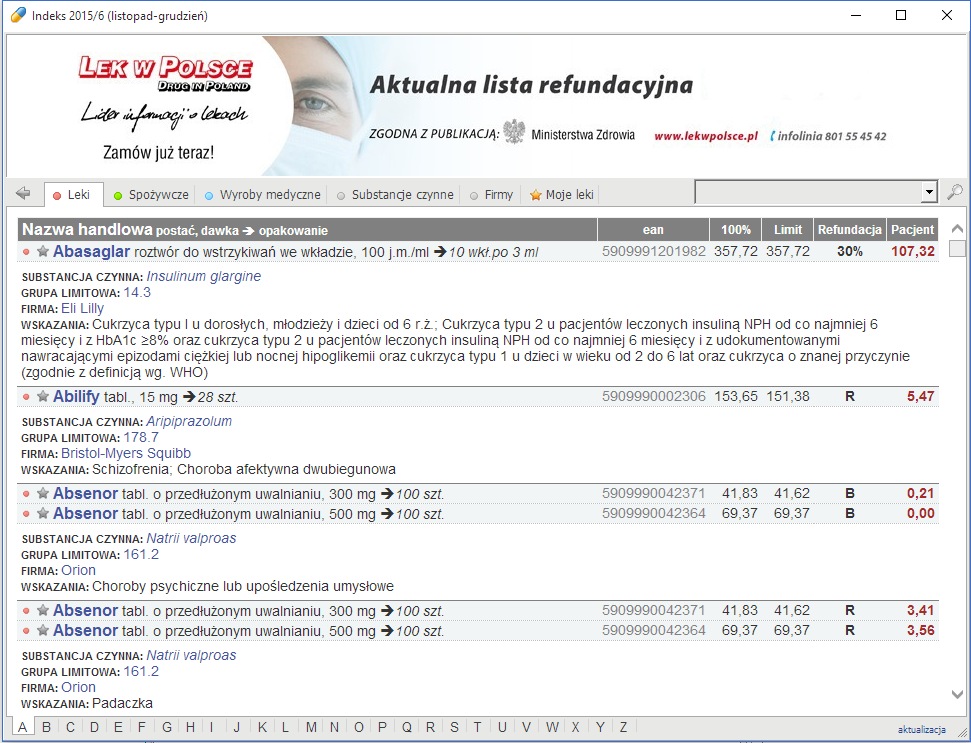Star Abilify 15 mg as favorite
971x743 pixels.
(x=43, y=396)
